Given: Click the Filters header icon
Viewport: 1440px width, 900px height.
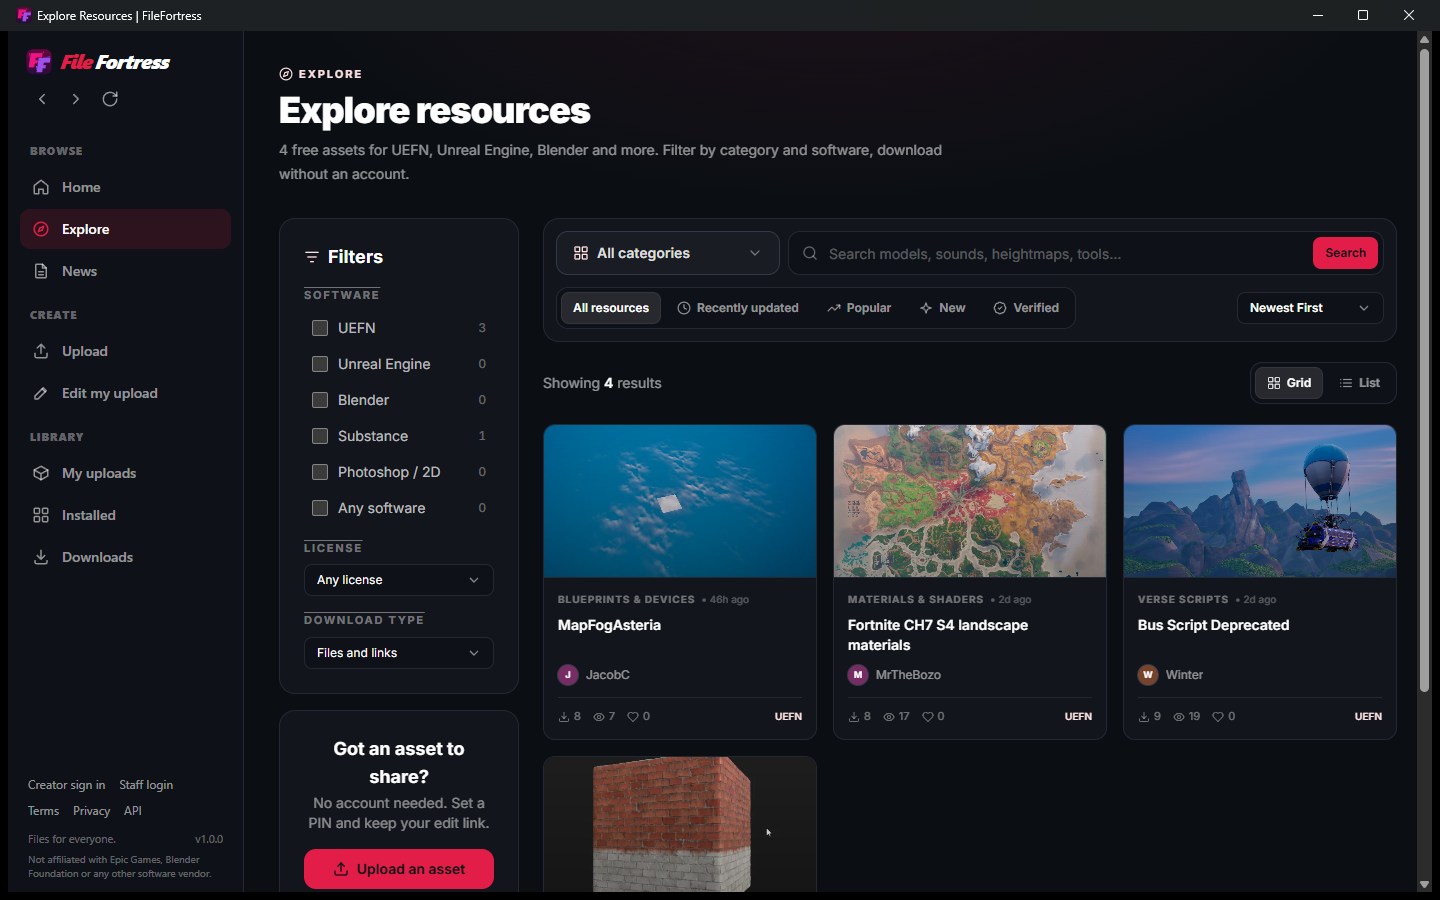Looking at the screenshot, I should click(312, 257).
